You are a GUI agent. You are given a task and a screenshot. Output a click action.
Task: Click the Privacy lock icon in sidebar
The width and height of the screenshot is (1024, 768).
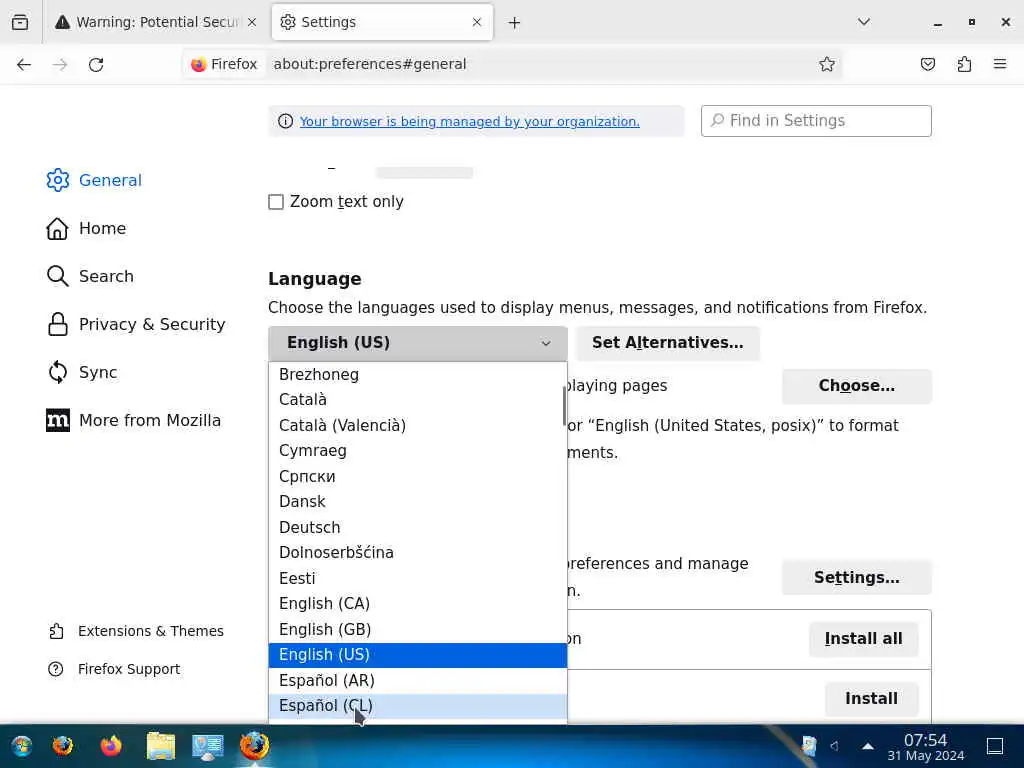click(57, 325)
